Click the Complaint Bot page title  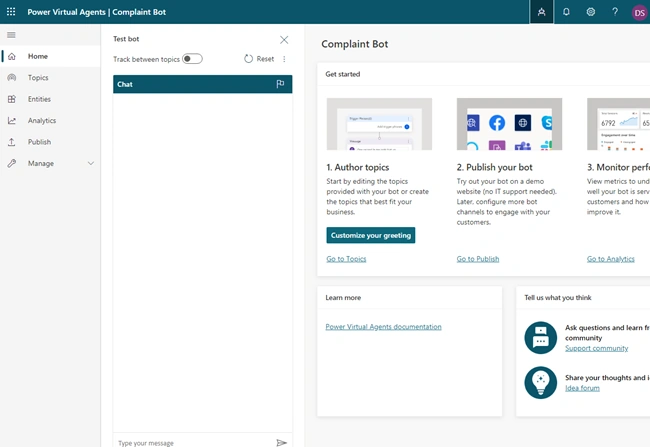(354, 44)
